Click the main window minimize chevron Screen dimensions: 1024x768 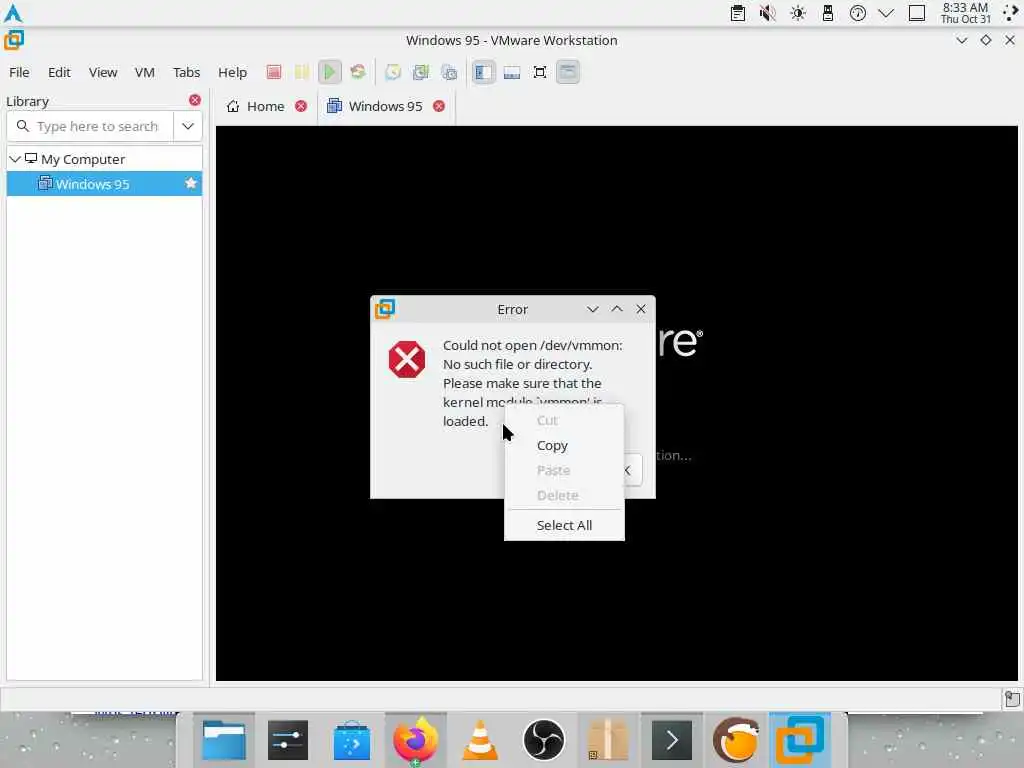coord(962,40)
